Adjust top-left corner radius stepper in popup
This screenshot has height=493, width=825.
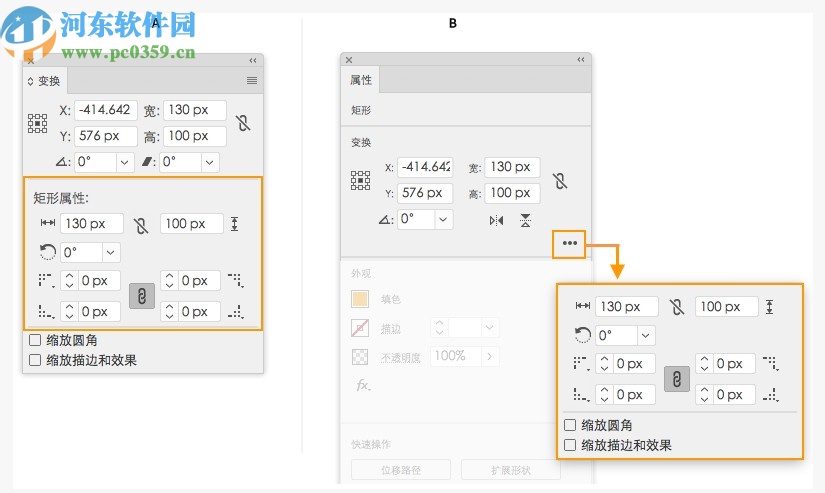[x=605, y=364]
